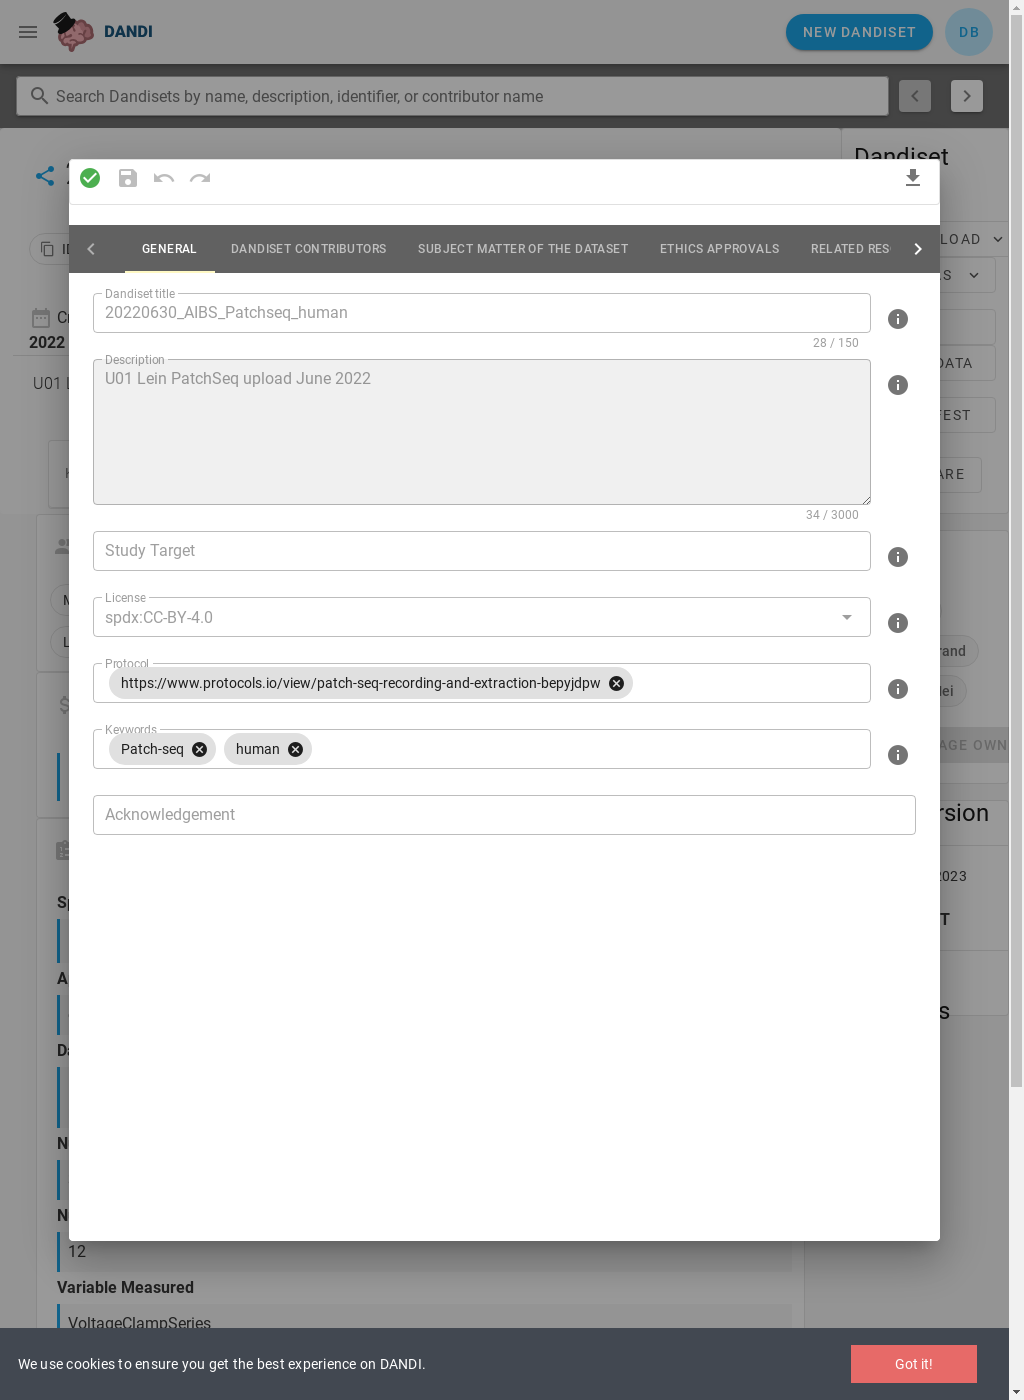Image resolution: width=1024 pixels, height=1400 pixels.
Task: Go to next dandiset arrow
Action: 967,96
